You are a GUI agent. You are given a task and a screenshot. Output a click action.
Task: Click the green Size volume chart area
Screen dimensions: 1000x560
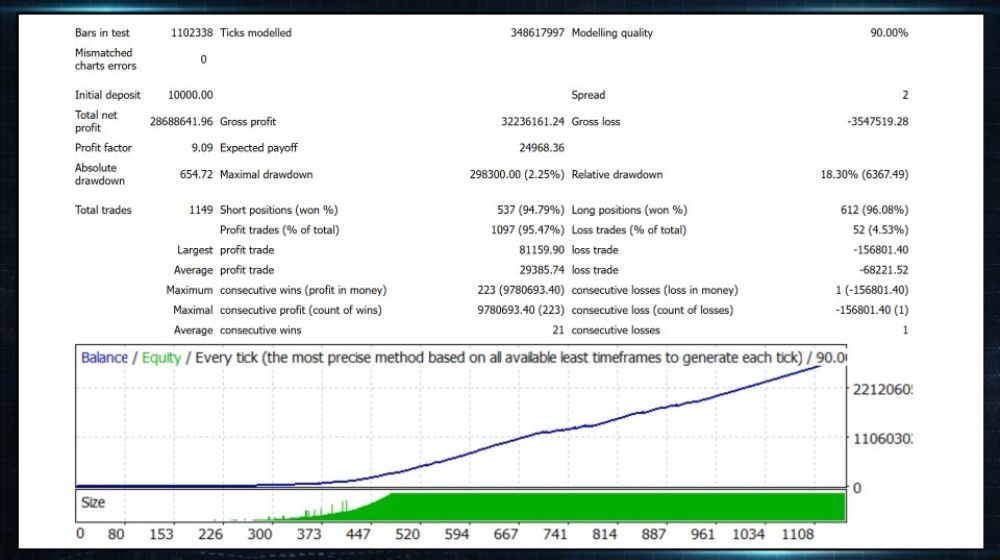click(x=617, y=507)
